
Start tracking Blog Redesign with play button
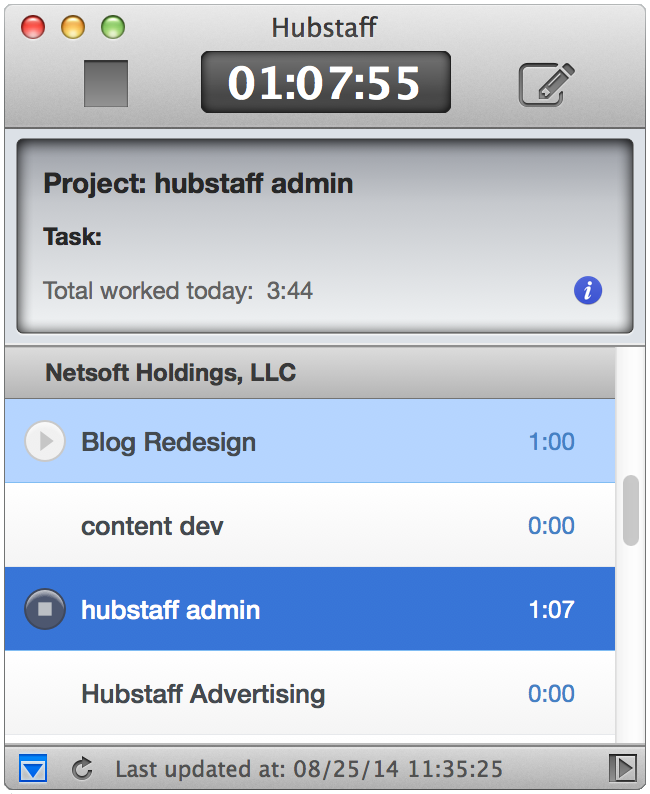point(45,441)
